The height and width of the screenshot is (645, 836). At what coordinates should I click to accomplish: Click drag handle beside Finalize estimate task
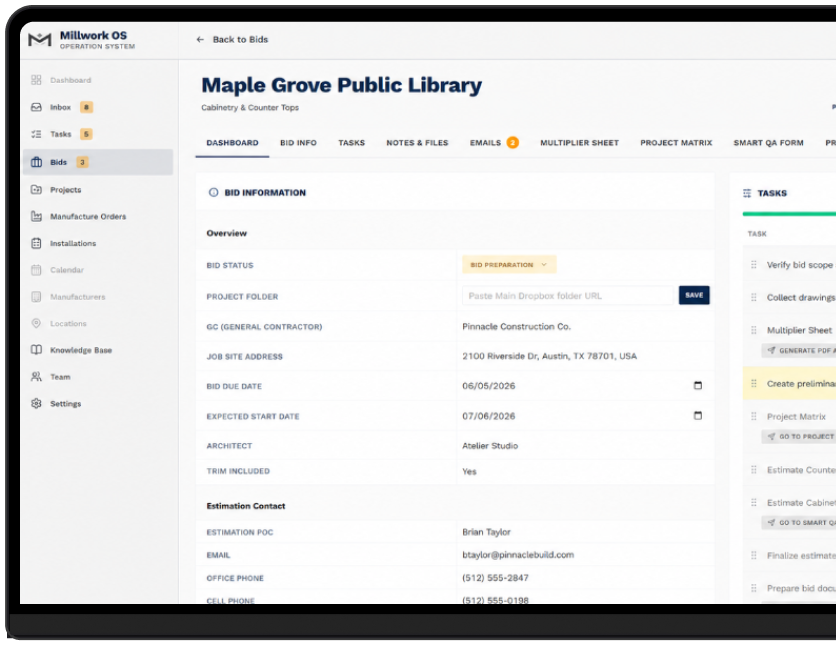[753, 555]
